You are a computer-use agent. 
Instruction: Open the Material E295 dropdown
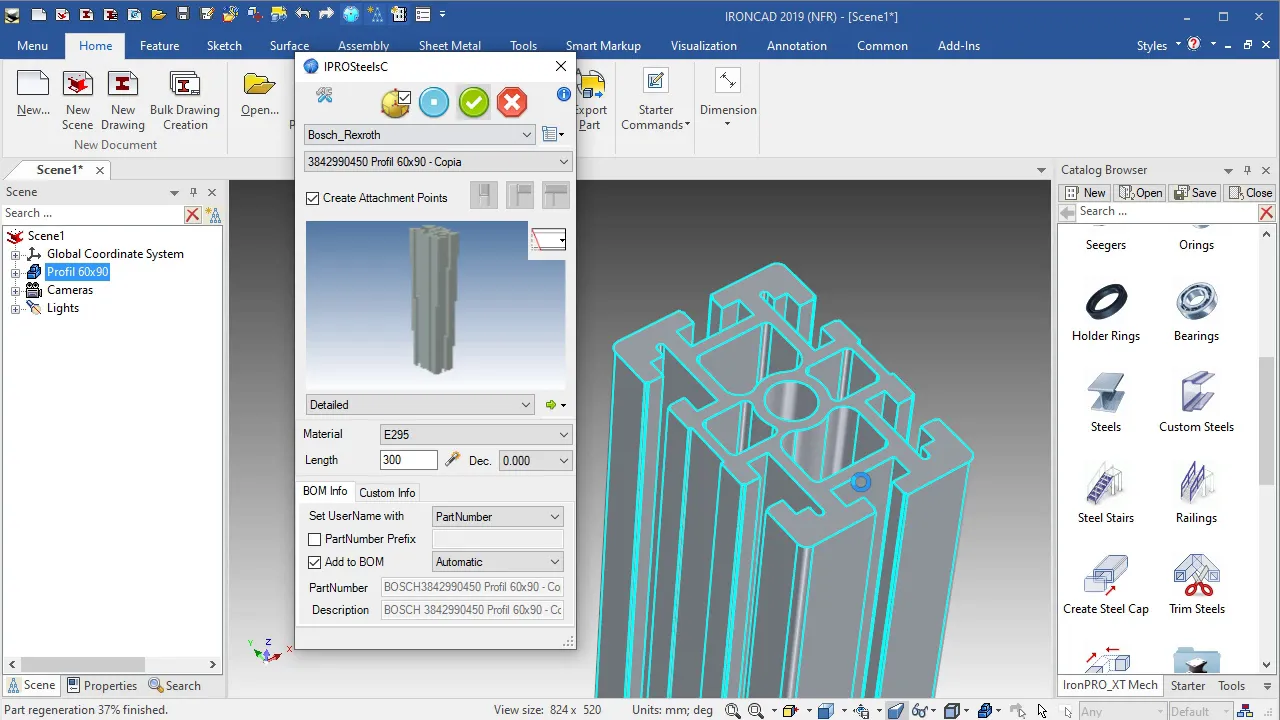(476, 435)
